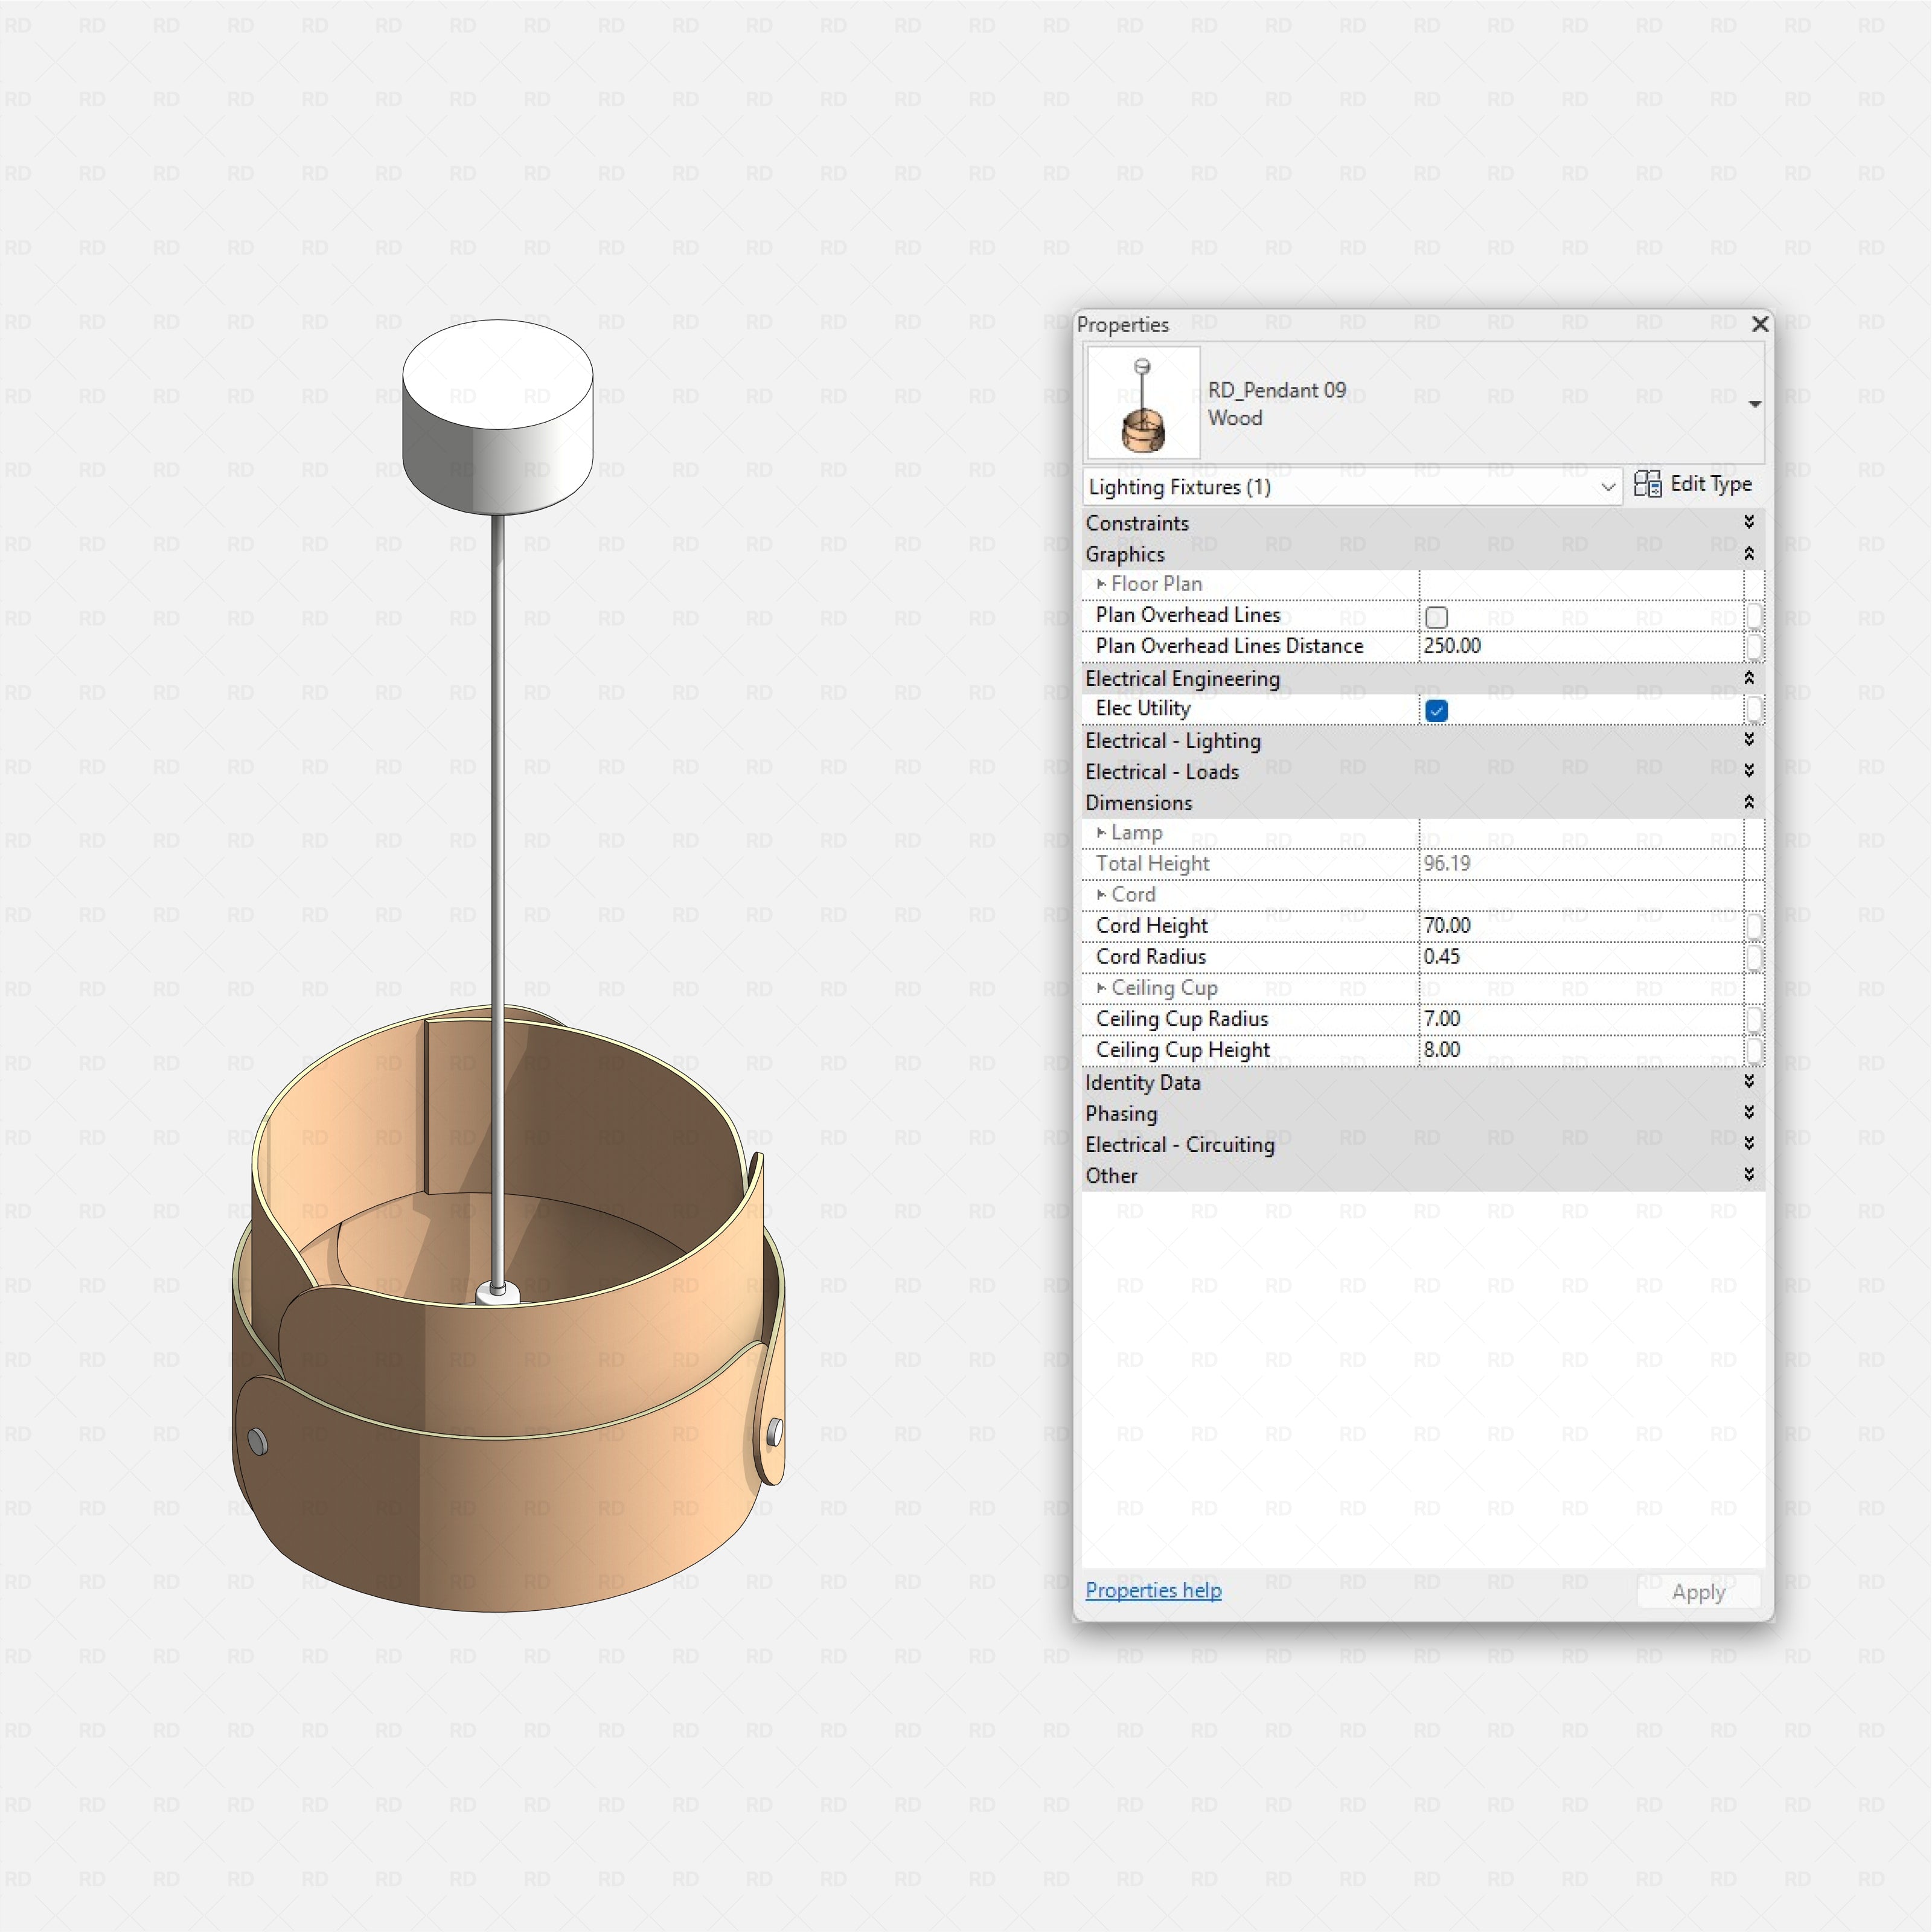Viewport: 1932px width, 1932px height.
Task: Click the Apply button
Action: 1698,1592
